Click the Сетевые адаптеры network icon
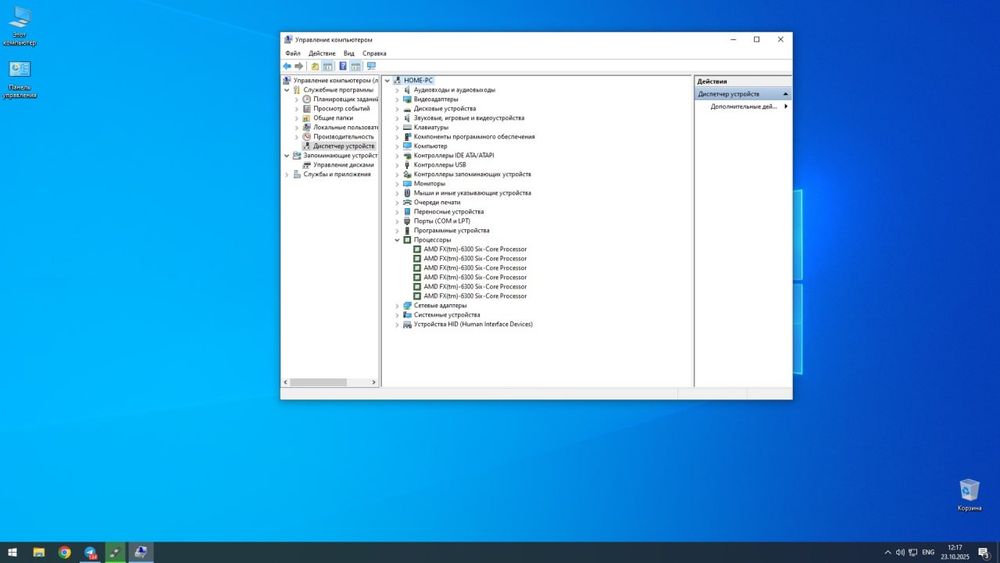The width and height of the screenshot is (1000, 563). tap(407, 305)
